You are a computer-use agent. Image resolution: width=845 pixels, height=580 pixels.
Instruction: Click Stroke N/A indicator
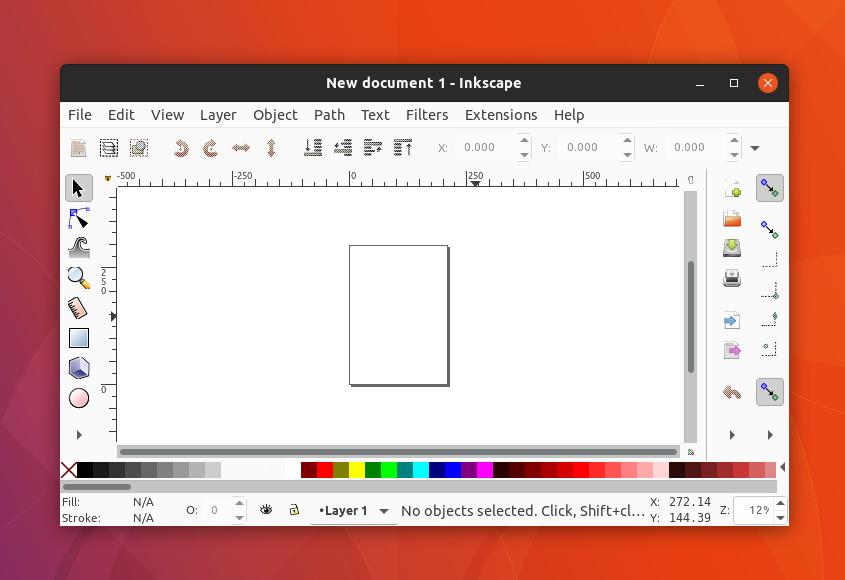[x=143, y=518]
